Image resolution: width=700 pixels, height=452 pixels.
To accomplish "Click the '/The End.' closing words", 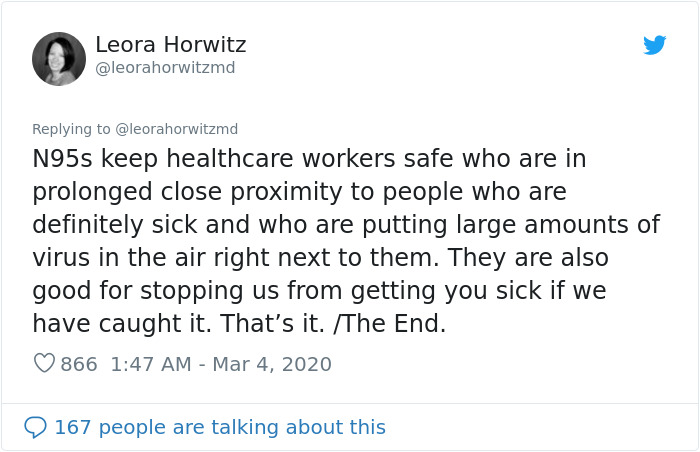I will [x=390, y=323].
